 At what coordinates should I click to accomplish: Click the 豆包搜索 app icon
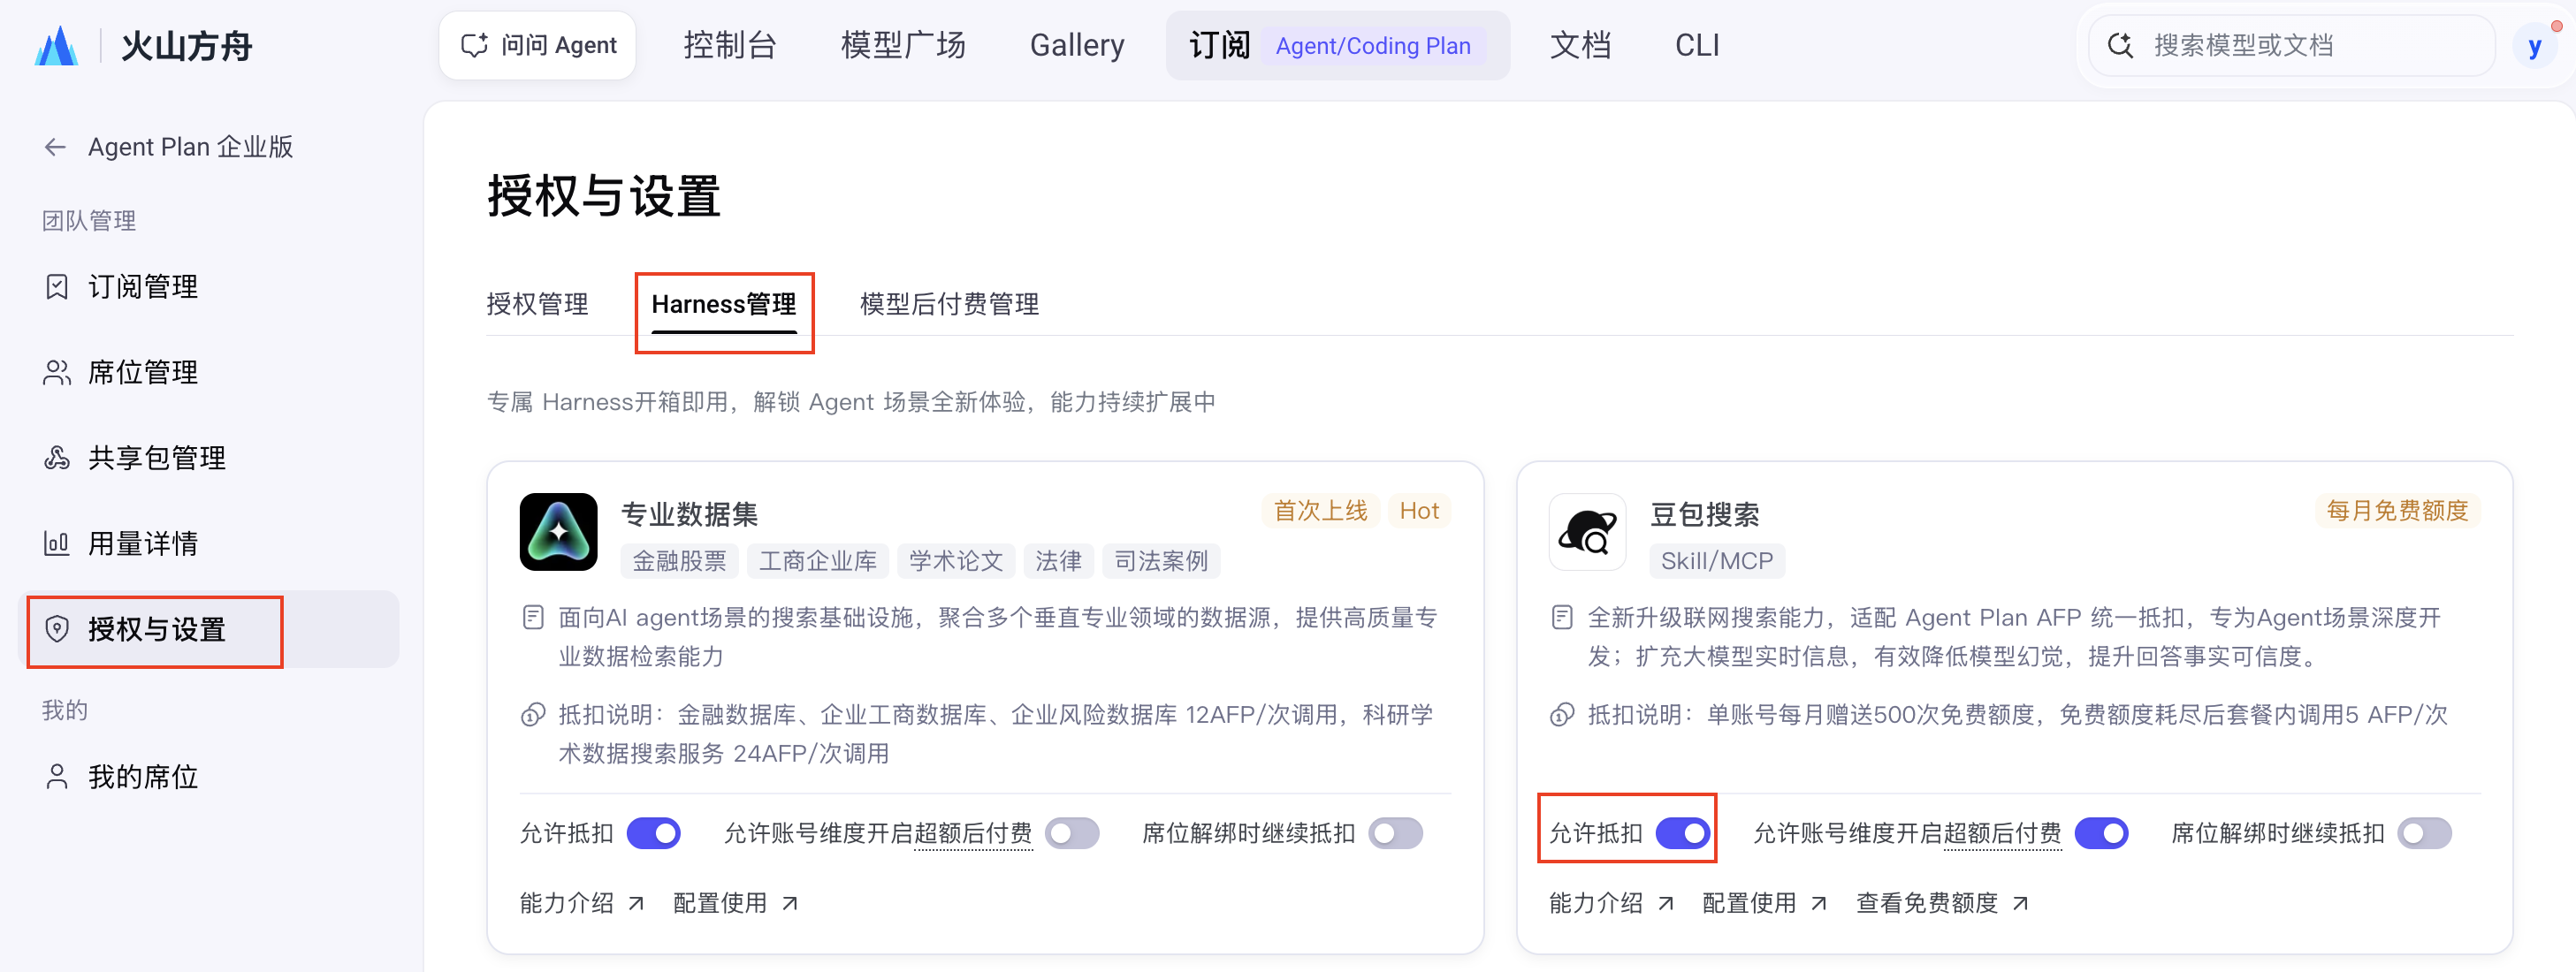point(1587,532)
